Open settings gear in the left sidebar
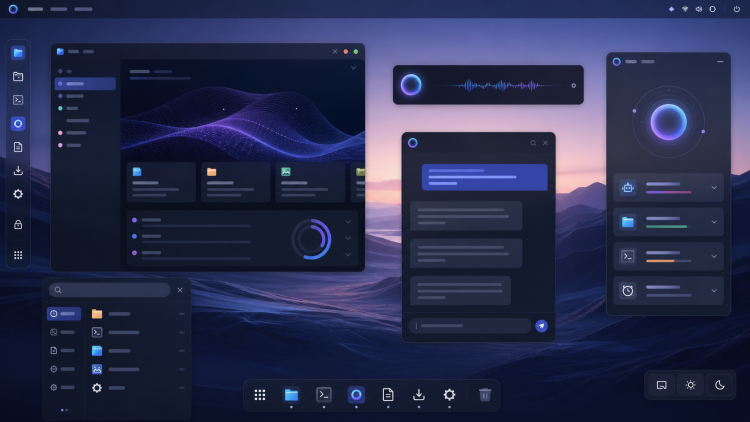Viewport: 750px width, 422px height. click(x=18, y=194)
